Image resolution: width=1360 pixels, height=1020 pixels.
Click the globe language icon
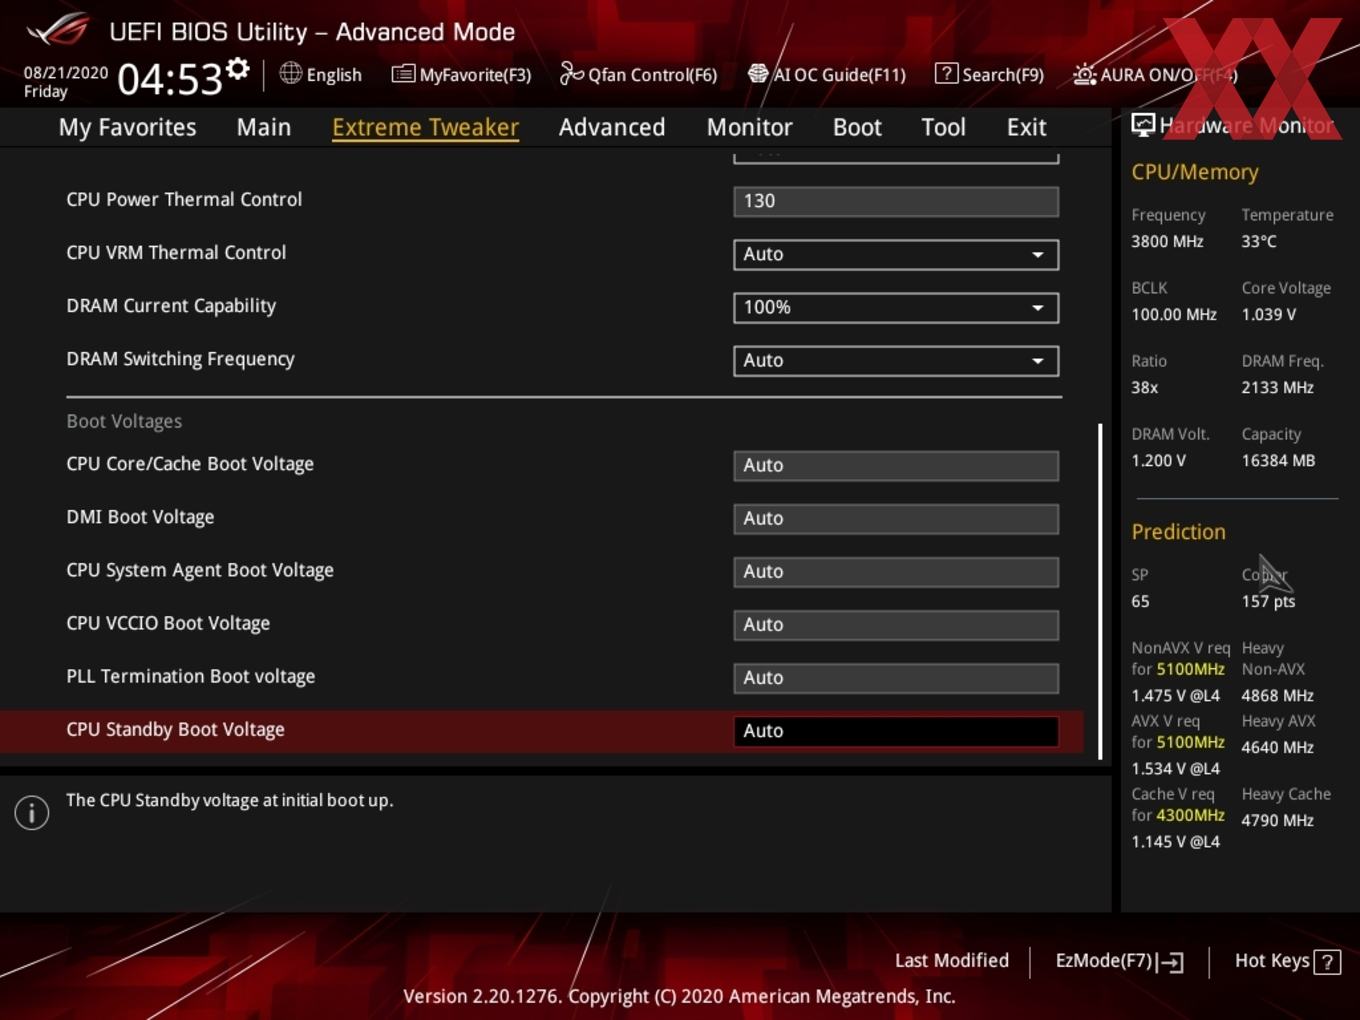(290, 73)
